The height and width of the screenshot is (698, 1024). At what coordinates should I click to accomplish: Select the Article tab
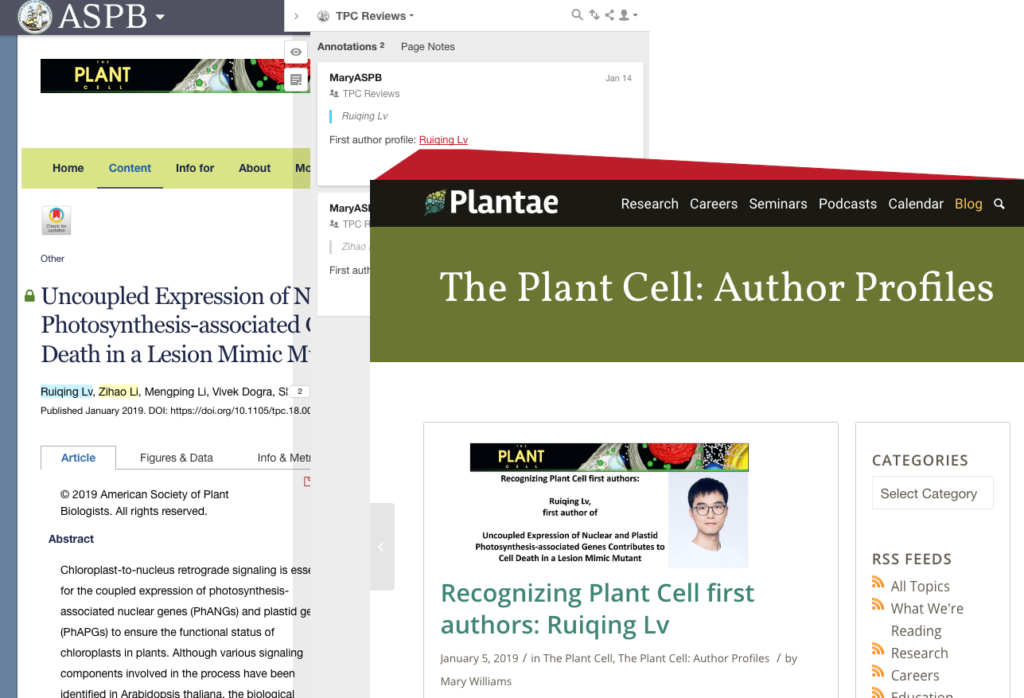click(x=78, y=458)
